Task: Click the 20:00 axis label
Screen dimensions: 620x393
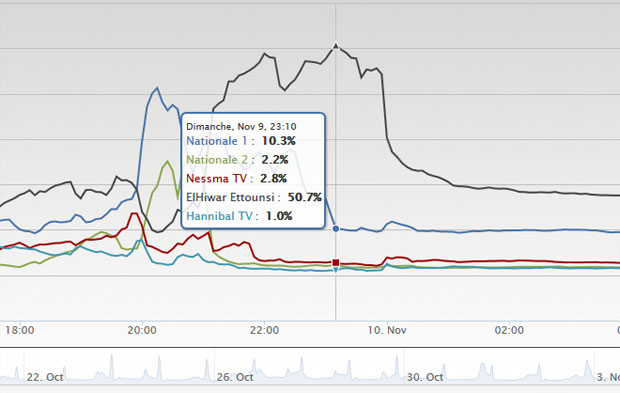Action: point(142,330)
